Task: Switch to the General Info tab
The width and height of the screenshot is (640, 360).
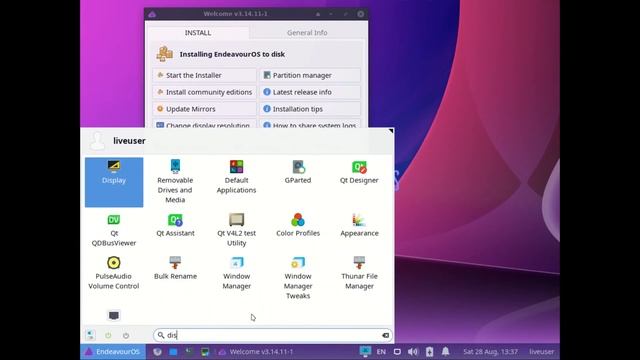Action: click(307, 33)
